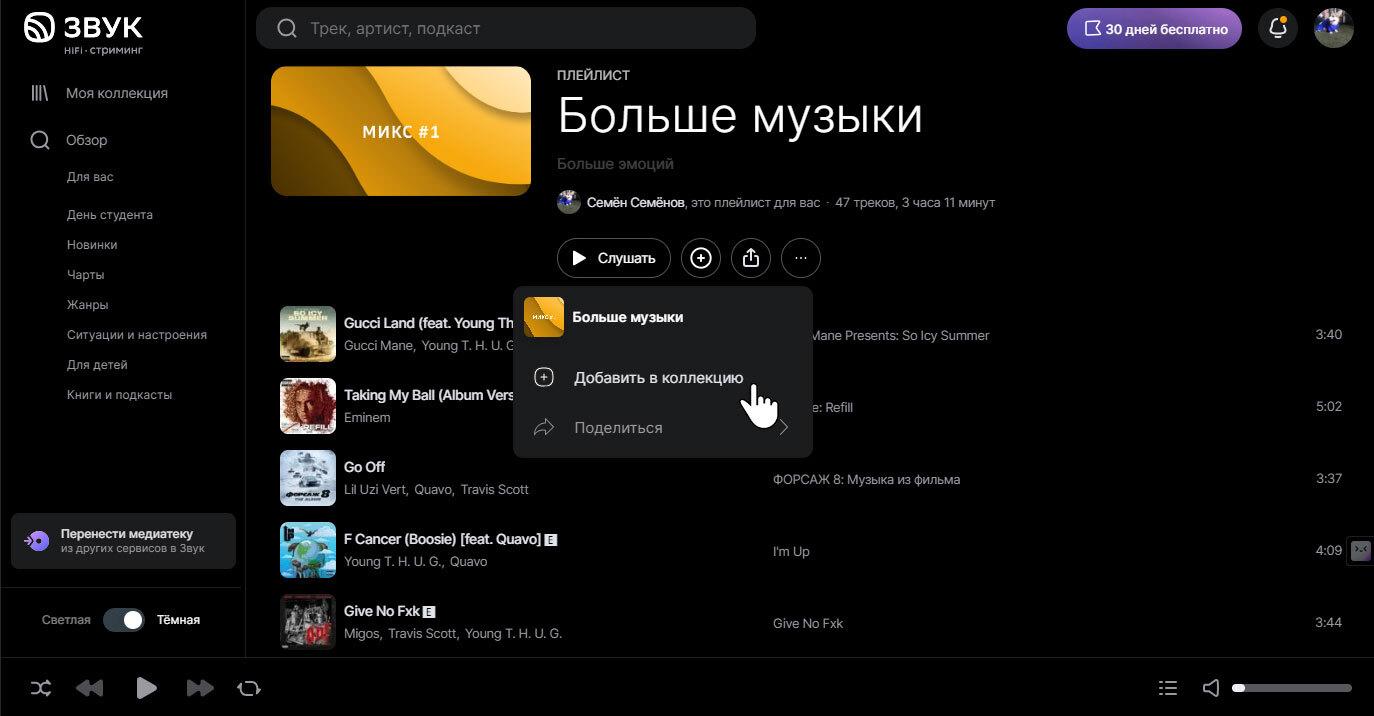This screenshot has height=716, width=1374.
Task: Click the share playlist icon button
Action: click(751, 258)
